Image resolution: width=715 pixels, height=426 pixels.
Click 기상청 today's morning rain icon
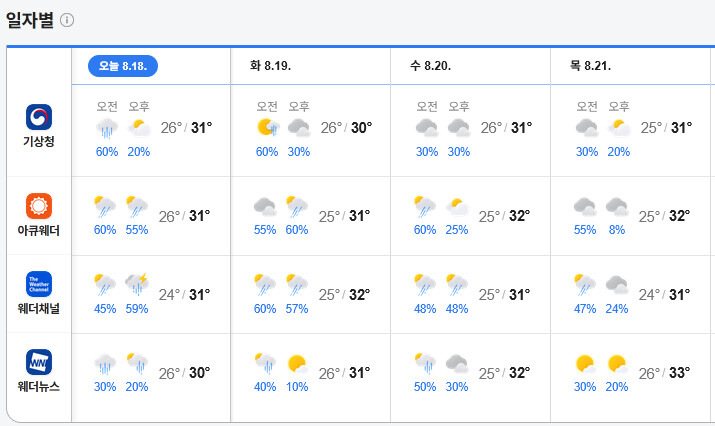(x=107, y=128)
